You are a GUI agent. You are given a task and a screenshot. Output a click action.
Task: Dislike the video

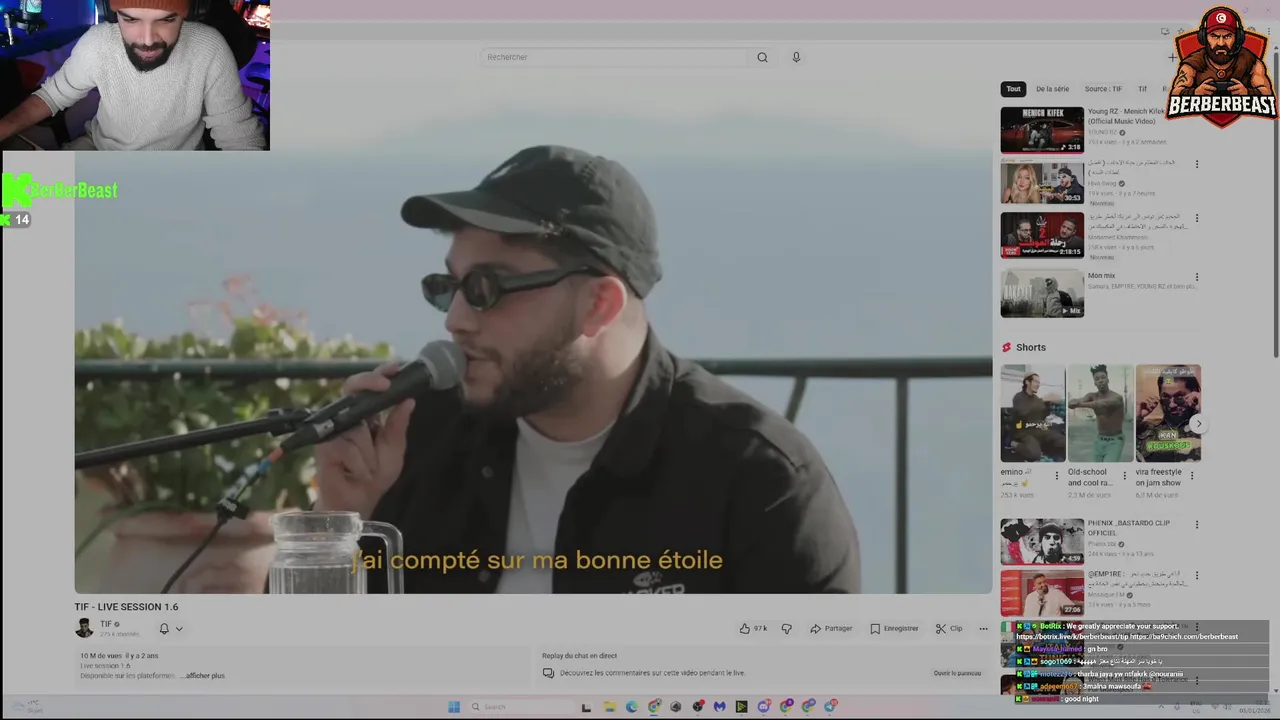click(786, 628)
